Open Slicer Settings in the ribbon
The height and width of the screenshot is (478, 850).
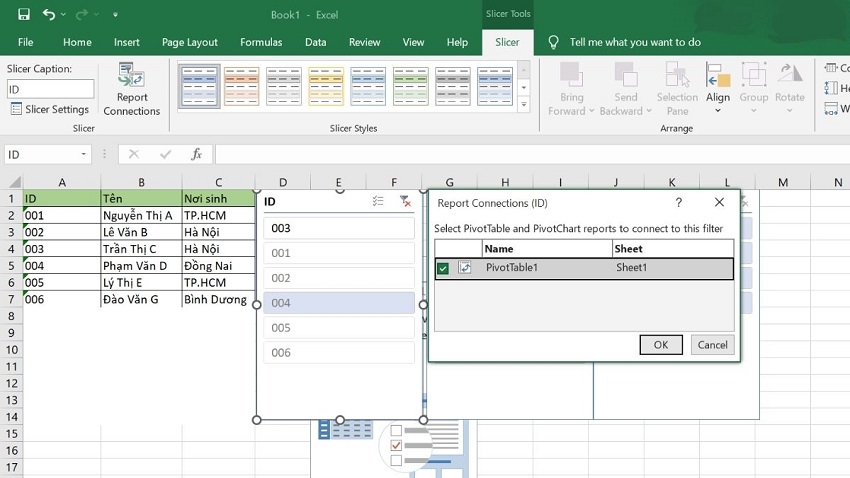pyautogui.click(x=50, y=109)
